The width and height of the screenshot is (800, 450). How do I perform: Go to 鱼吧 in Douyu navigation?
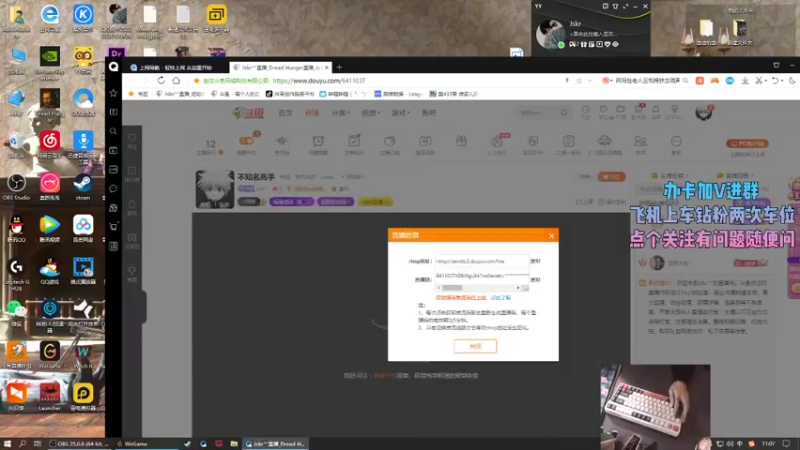click(429, 113)
